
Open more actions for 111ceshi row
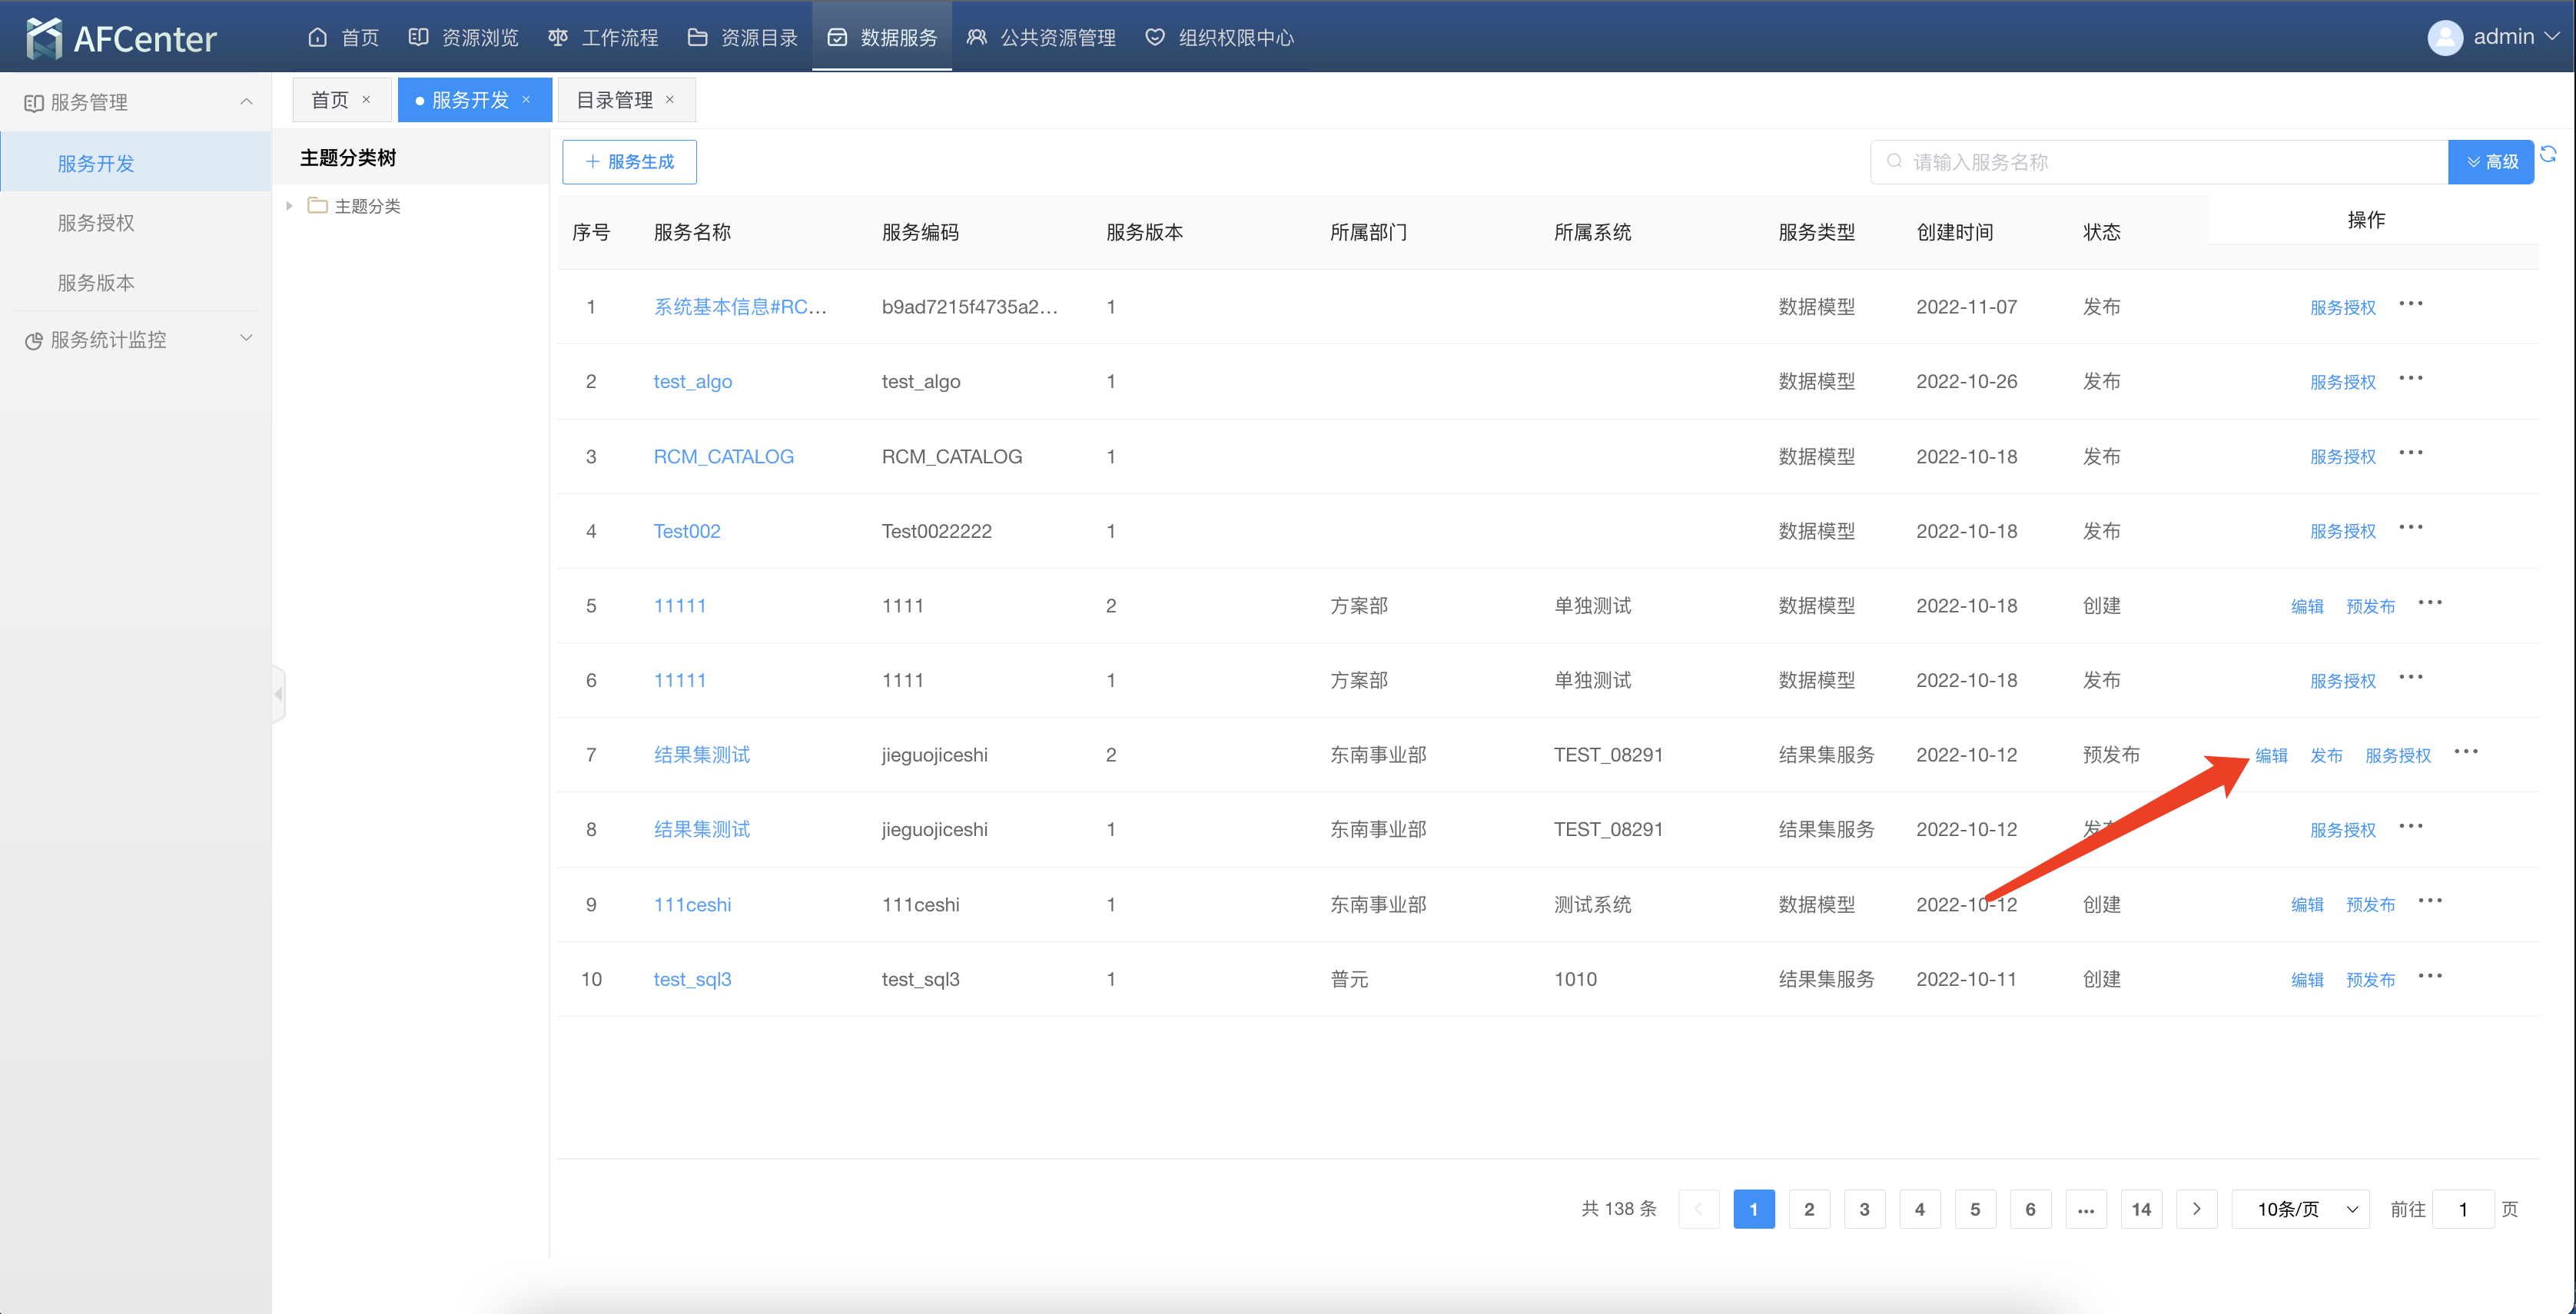(2430, 901)
